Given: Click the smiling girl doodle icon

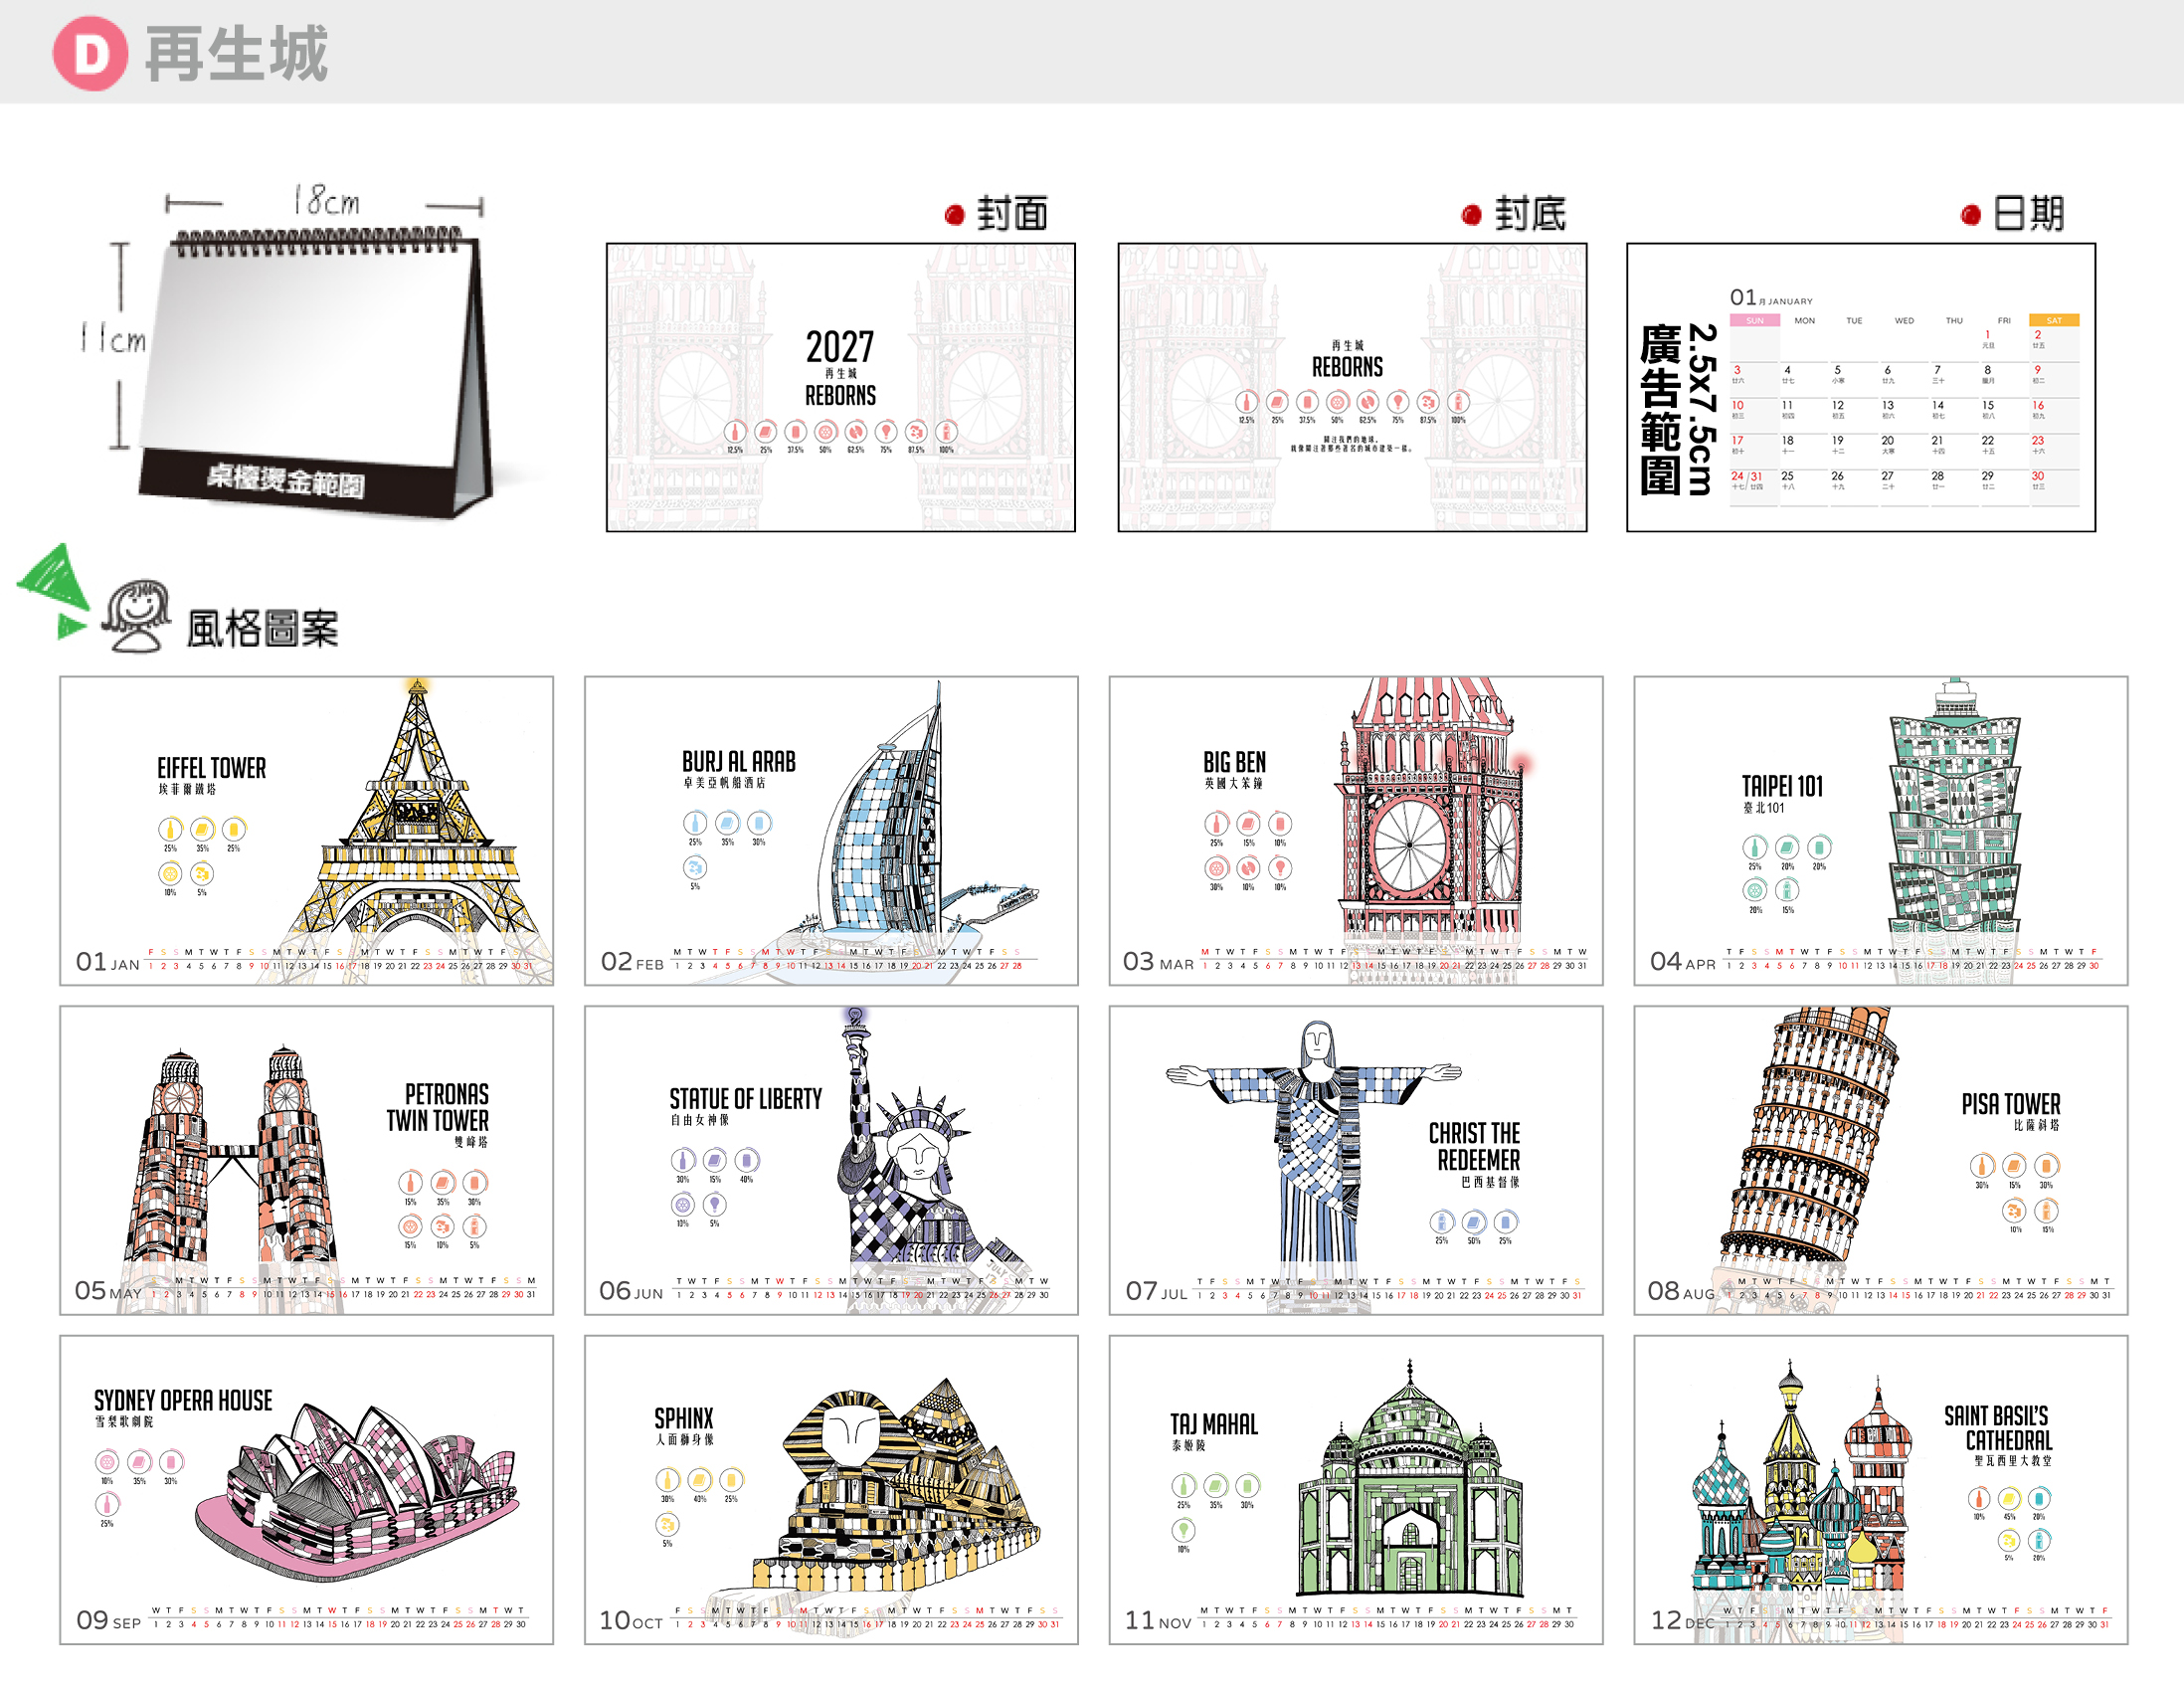Looking at the screenshot, I should pos(136,615).
